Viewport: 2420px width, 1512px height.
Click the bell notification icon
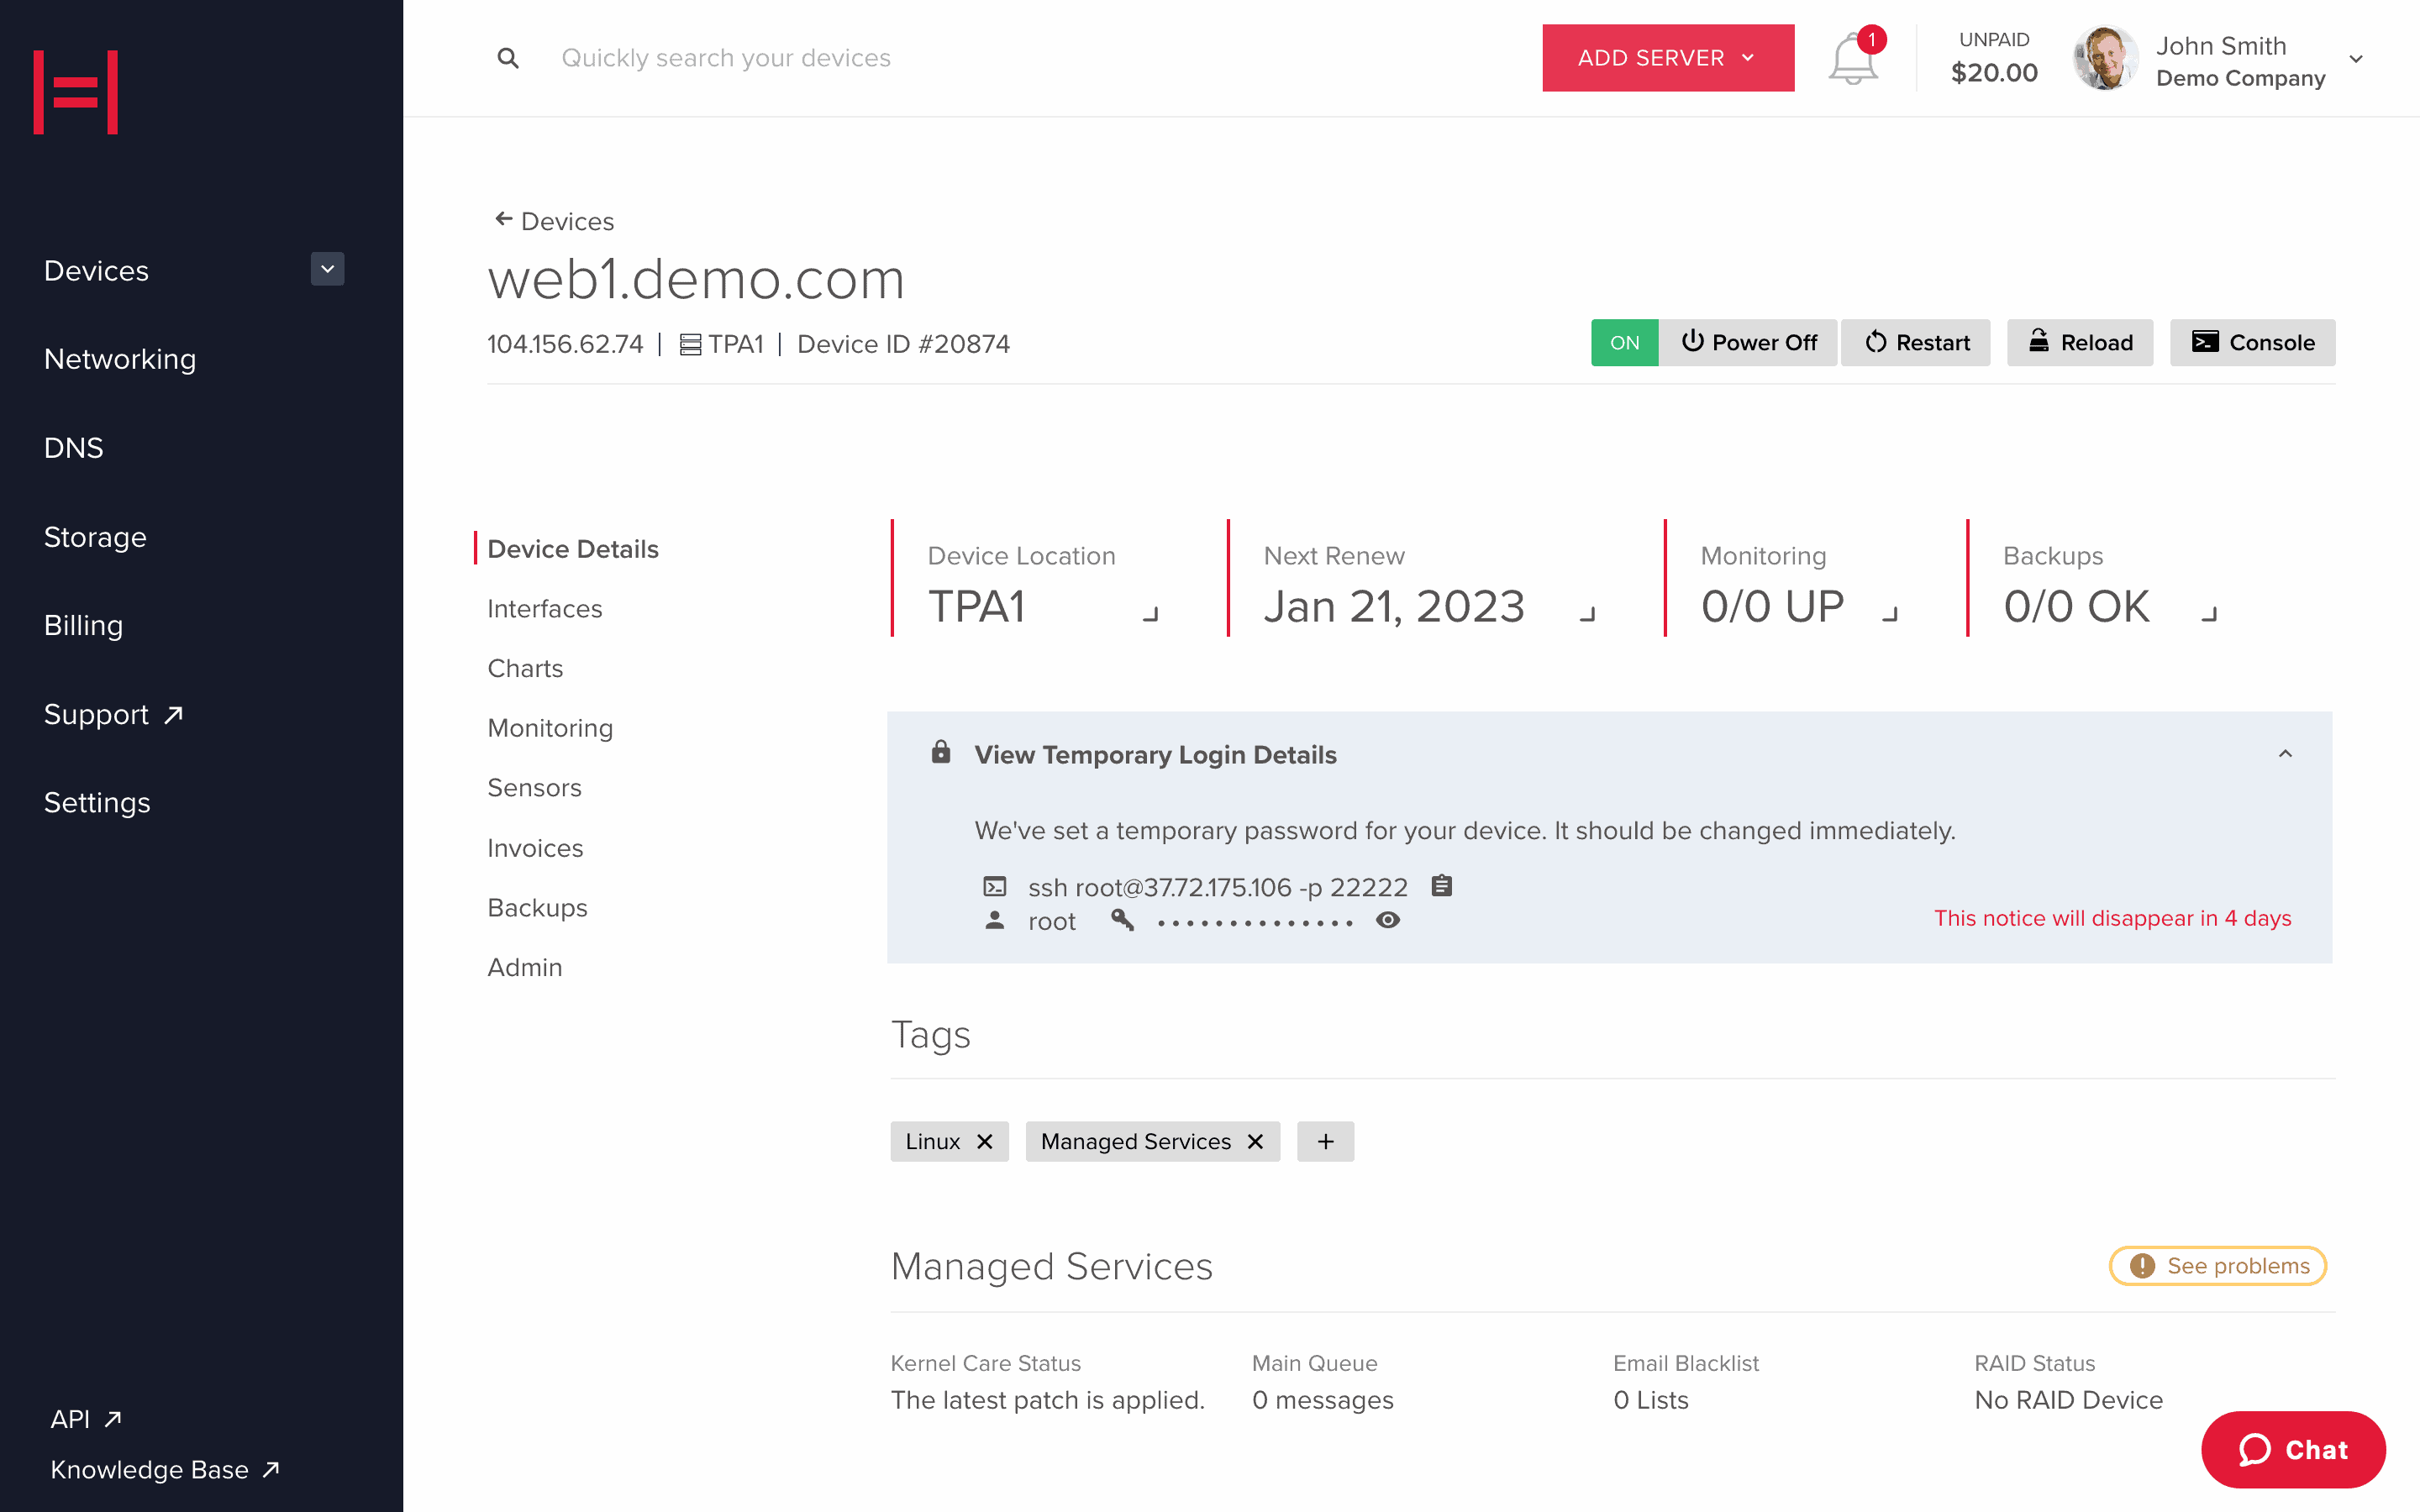coord(1852,57)
